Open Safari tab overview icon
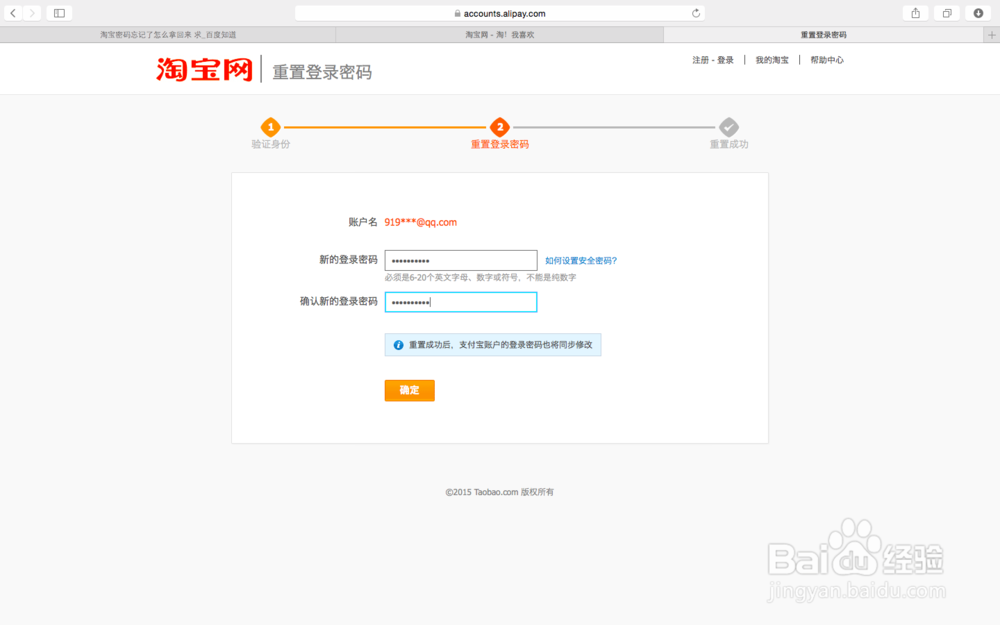The image size is (1000, 625). click(x=946, y=12)
